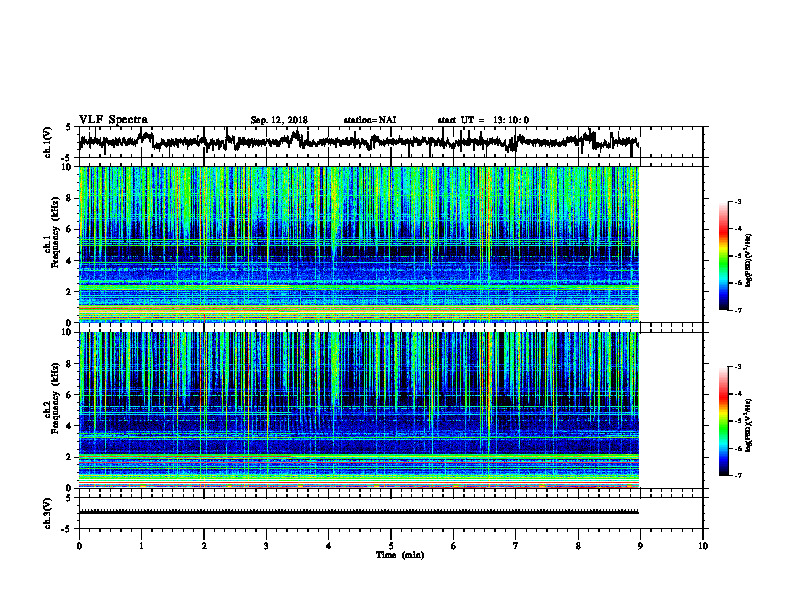
Task: Click the "Time (min)" x-axis label
Action: 400,555
